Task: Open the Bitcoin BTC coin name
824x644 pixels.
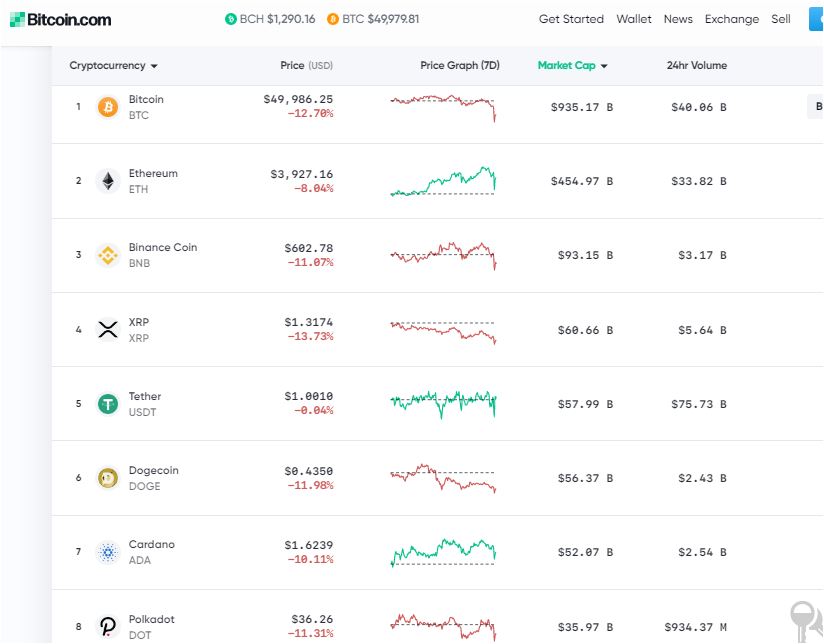Action: point(146,107)
